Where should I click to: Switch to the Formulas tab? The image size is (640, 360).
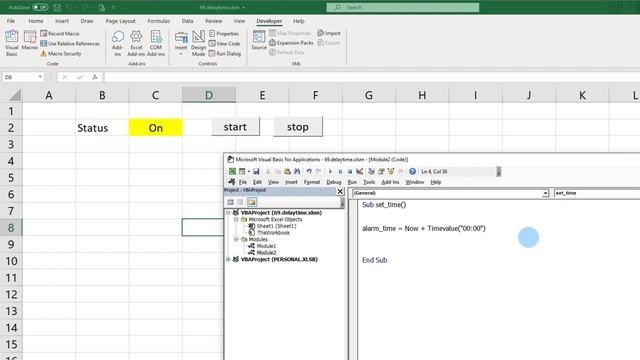click(158, 21)
